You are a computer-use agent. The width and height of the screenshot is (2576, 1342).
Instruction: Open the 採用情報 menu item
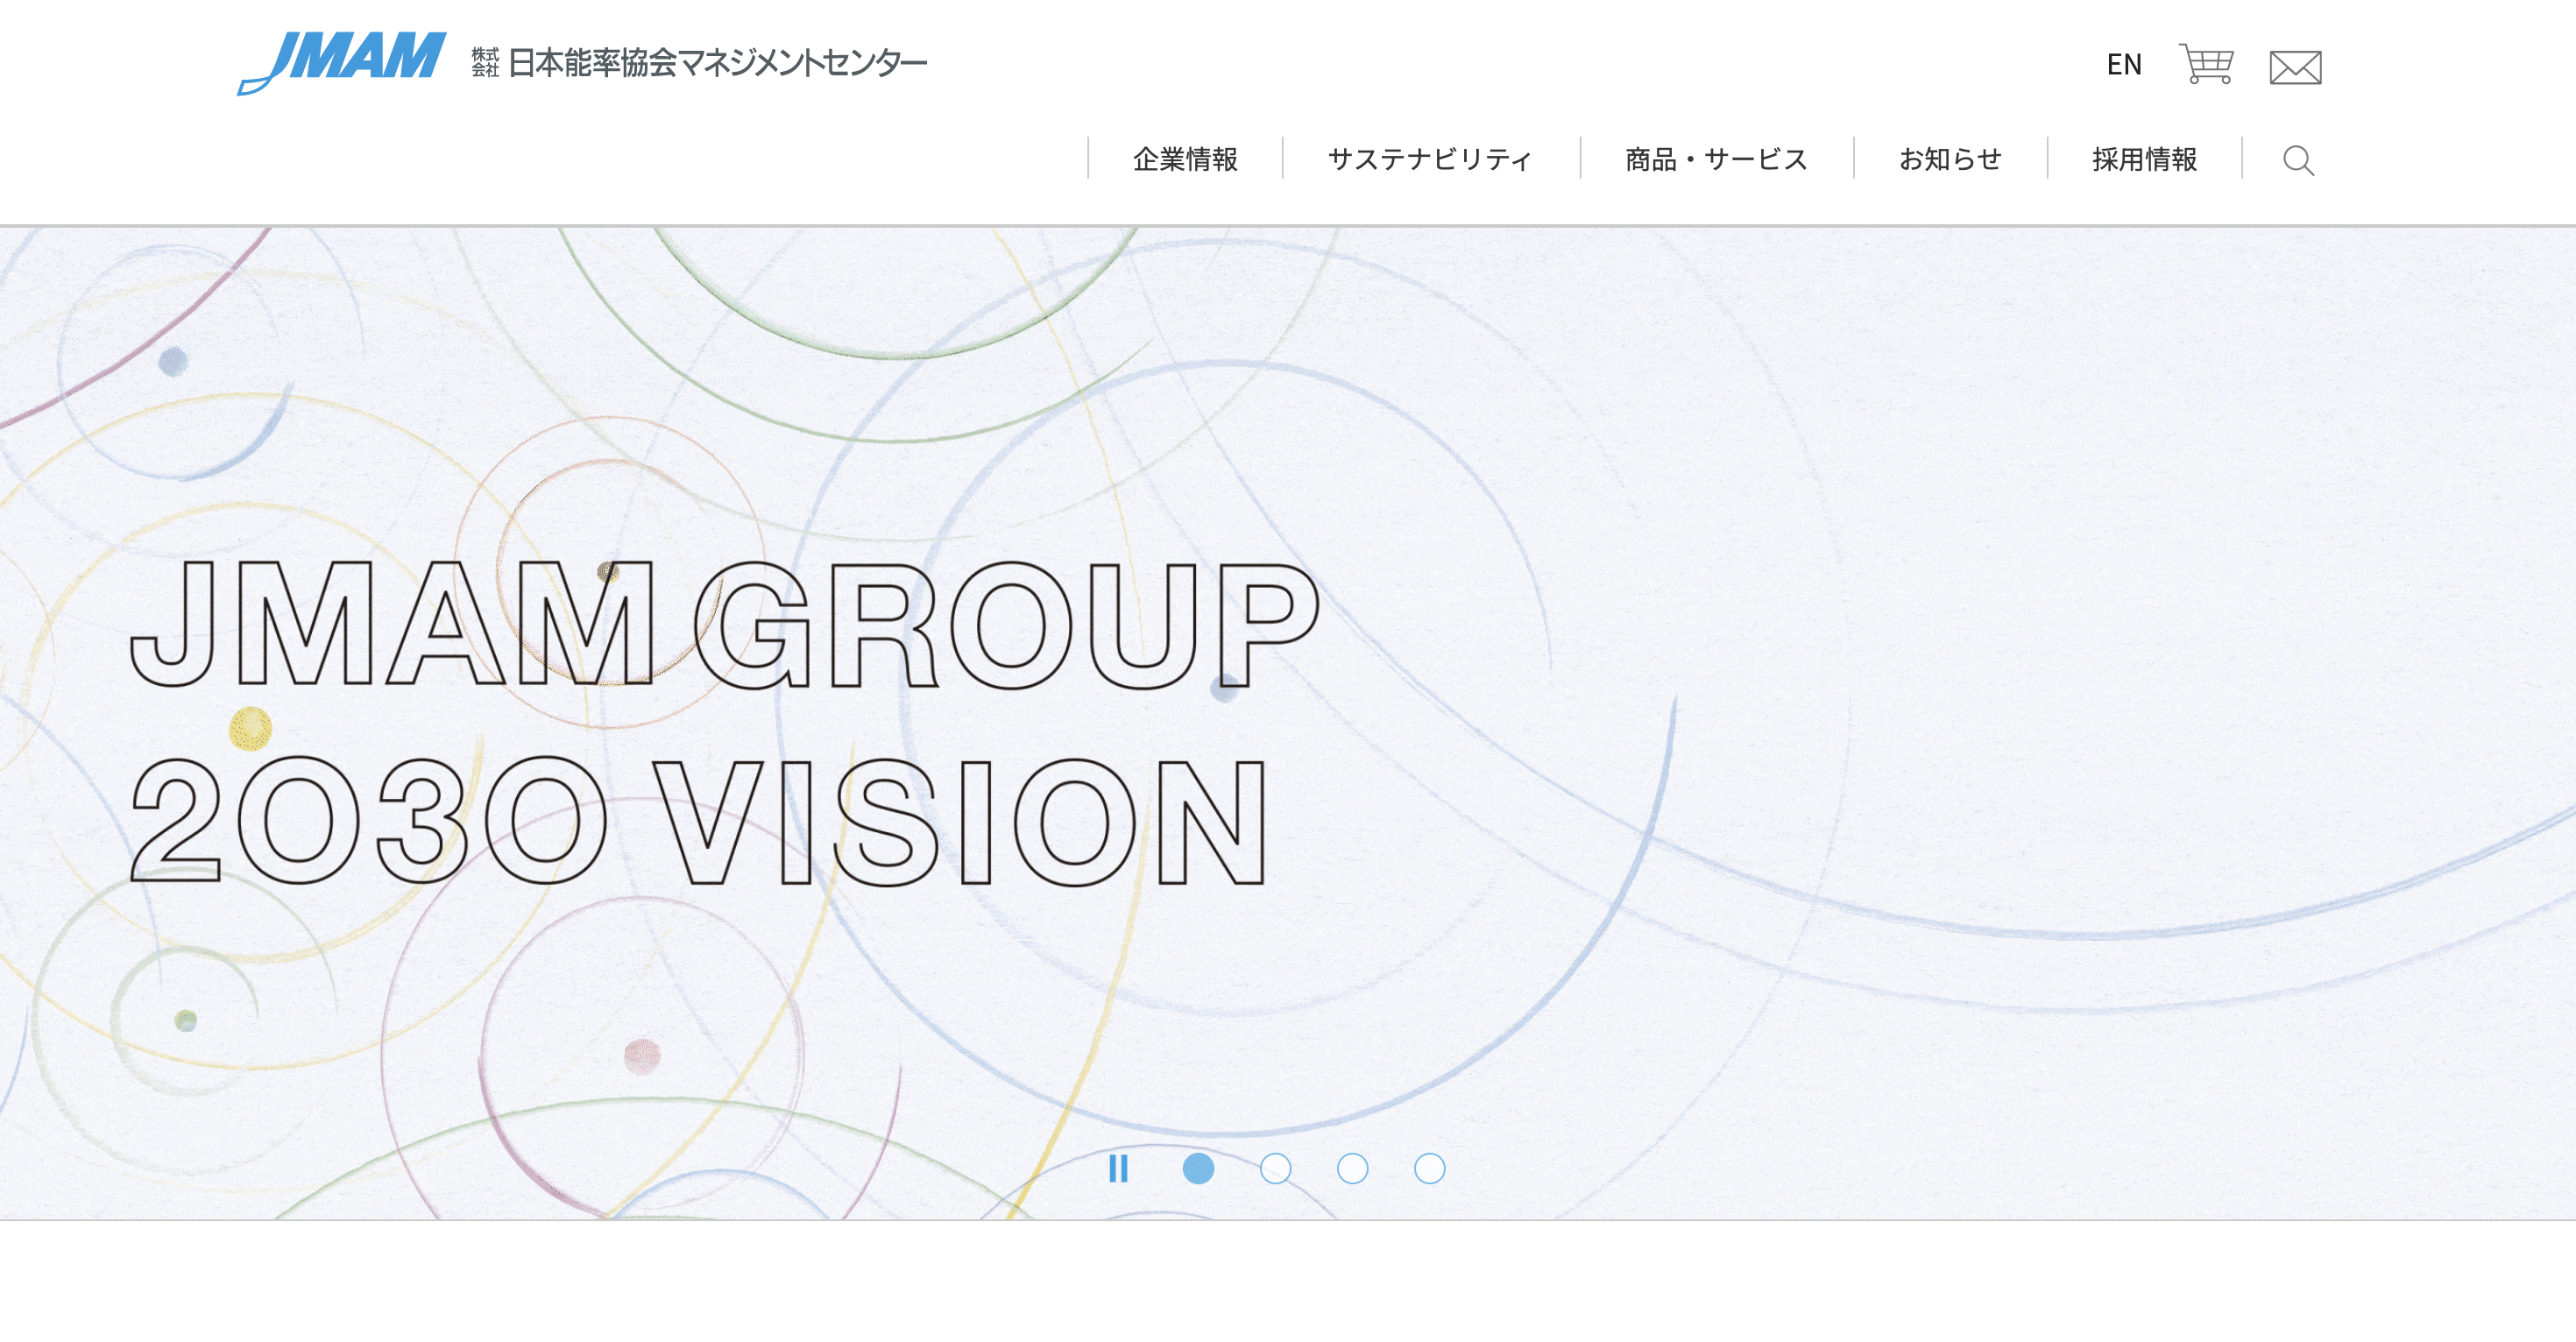[x=2144, y=159]
